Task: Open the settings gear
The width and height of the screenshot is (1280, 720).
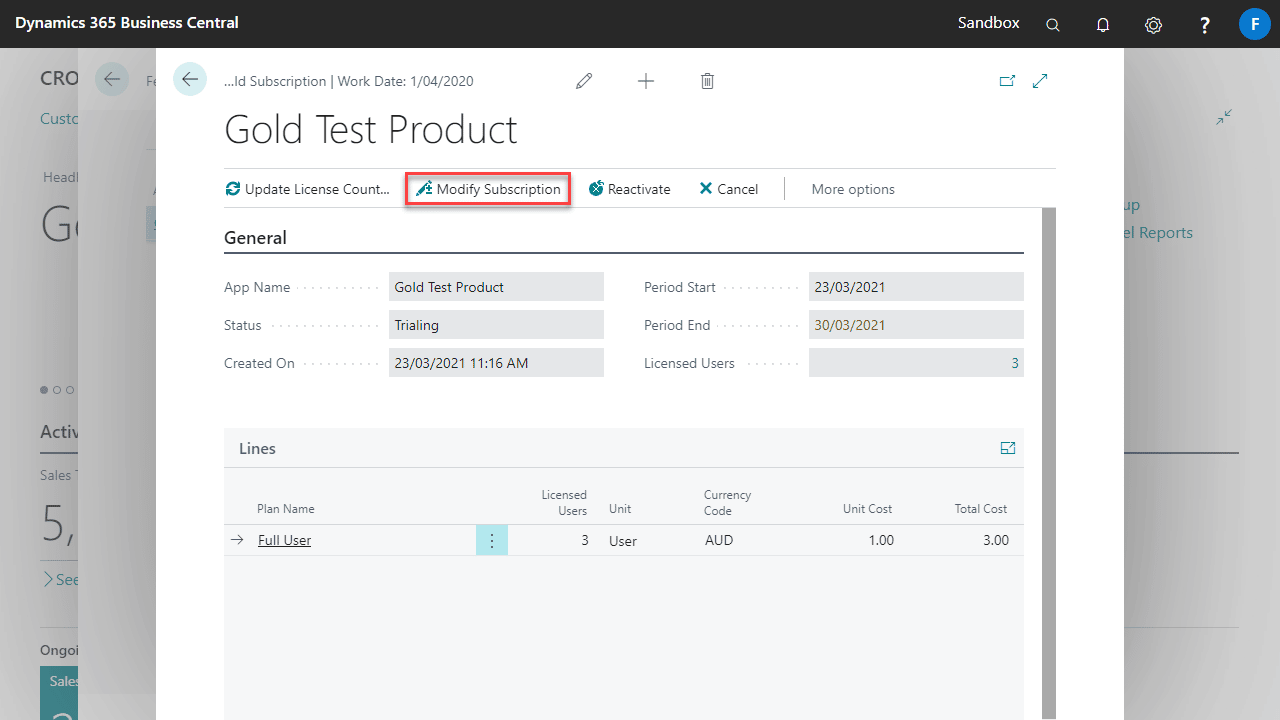Action: (x=1153, y=24)
